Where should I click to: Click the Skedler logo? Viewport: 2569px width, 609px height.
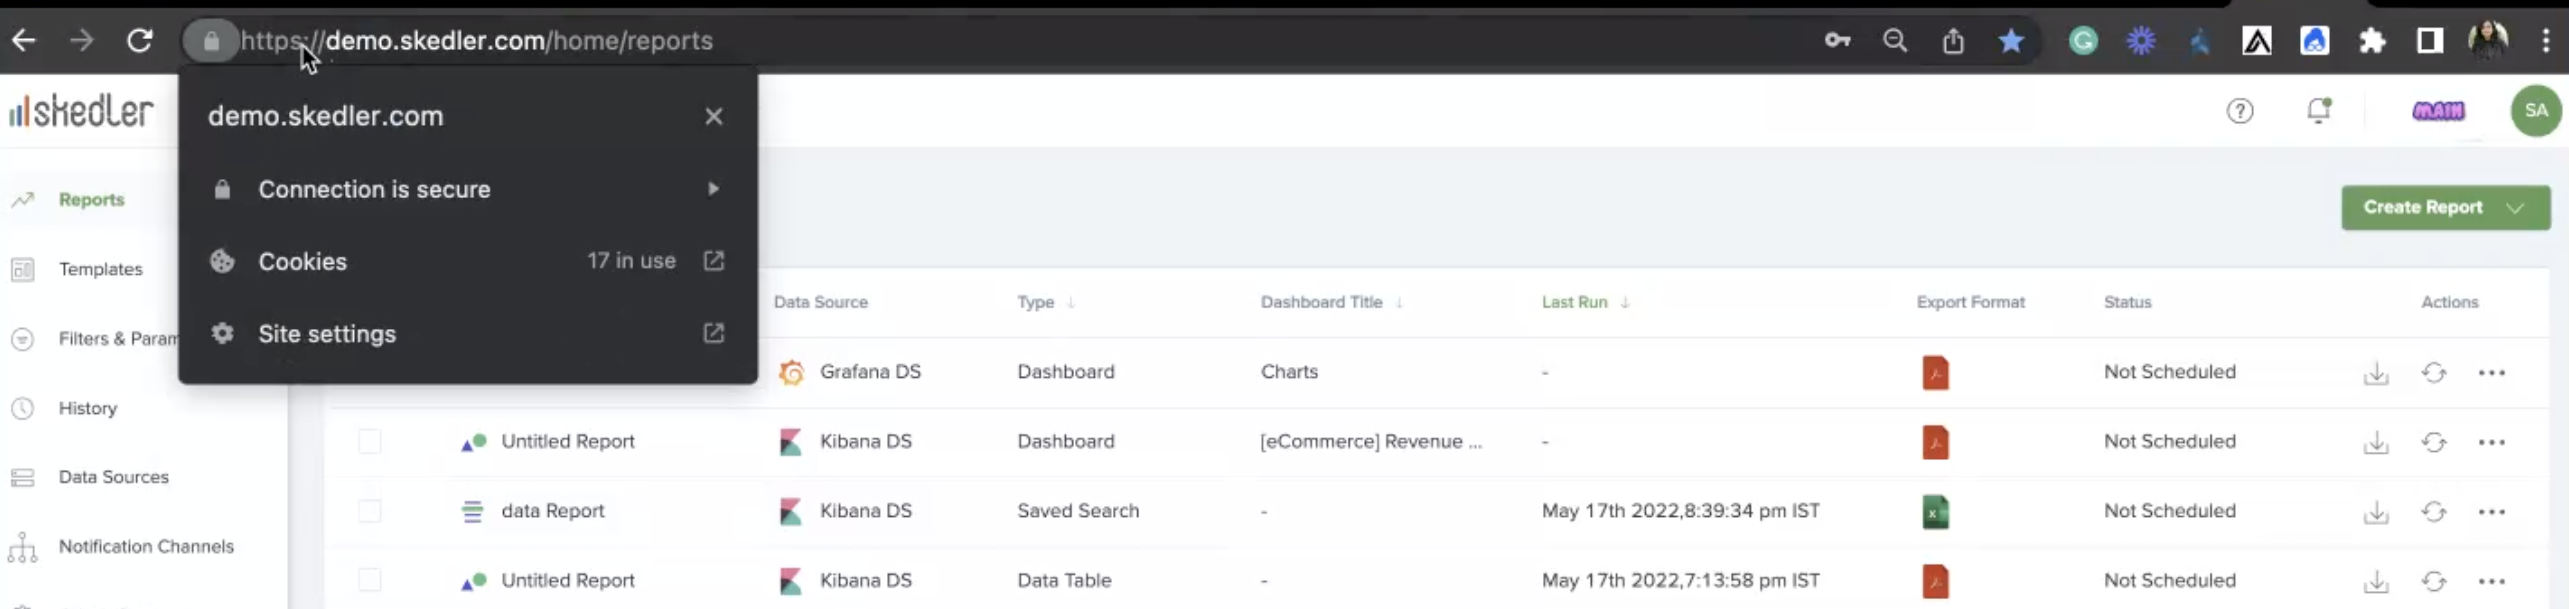click(81, 111)
